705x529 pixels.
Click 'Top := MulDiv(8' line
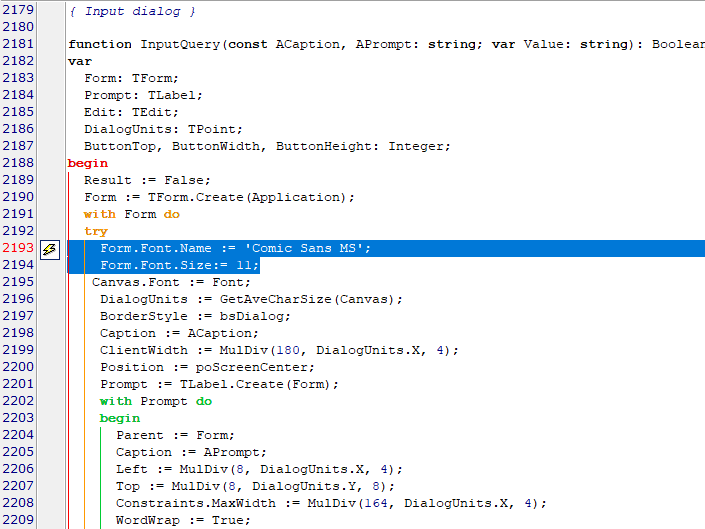[255, 486]
